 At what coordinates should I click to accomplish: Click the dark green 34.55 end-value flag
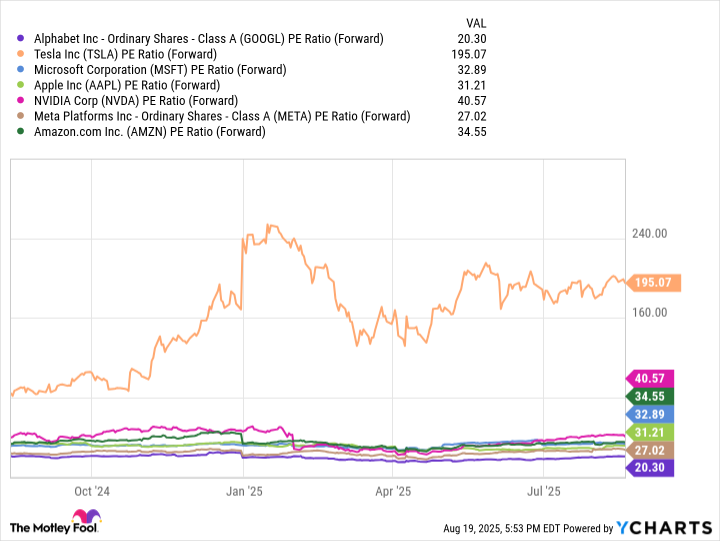click(649, 396)
